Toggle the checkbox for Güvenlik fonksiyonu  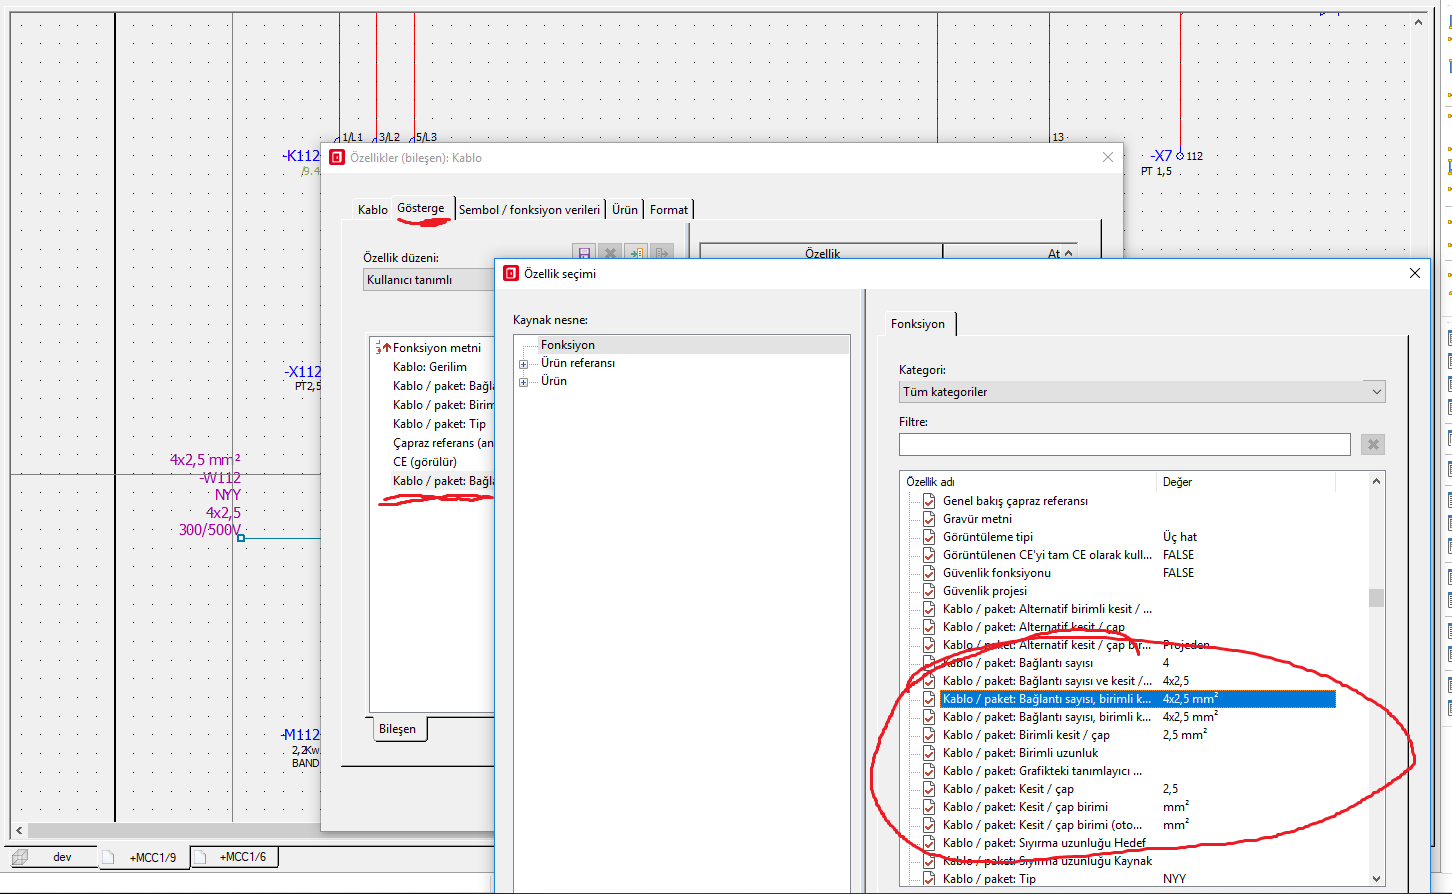(929, 573)
